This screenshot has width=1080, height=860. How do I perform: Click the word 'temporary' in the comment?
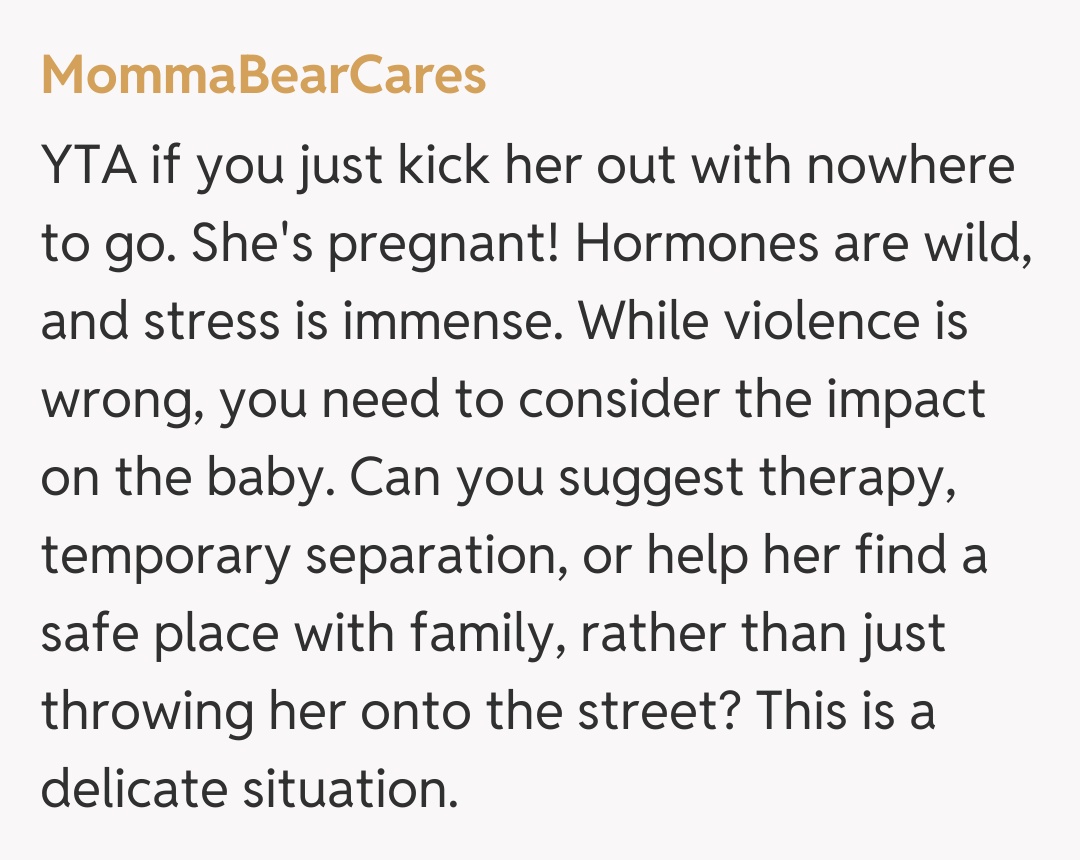(164, 556)
